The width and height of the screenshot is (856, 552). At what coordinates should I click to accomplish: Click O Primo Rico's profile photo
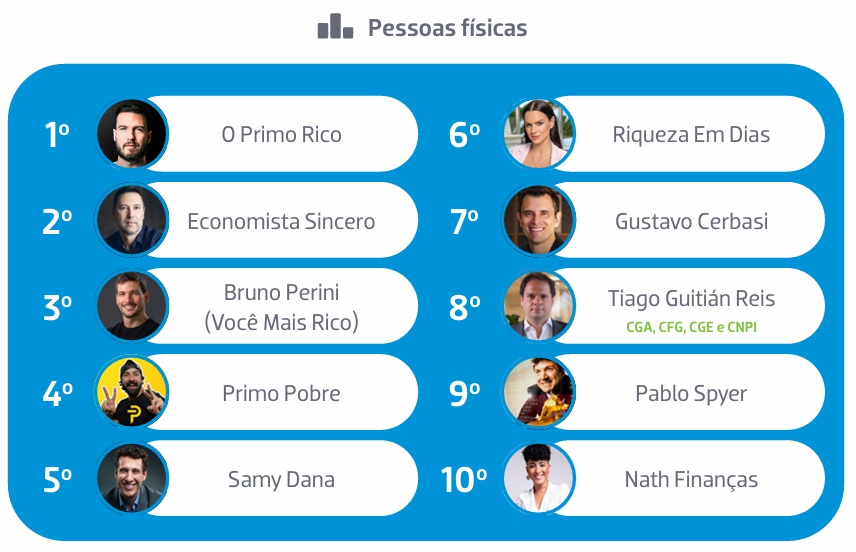point(132,134)
